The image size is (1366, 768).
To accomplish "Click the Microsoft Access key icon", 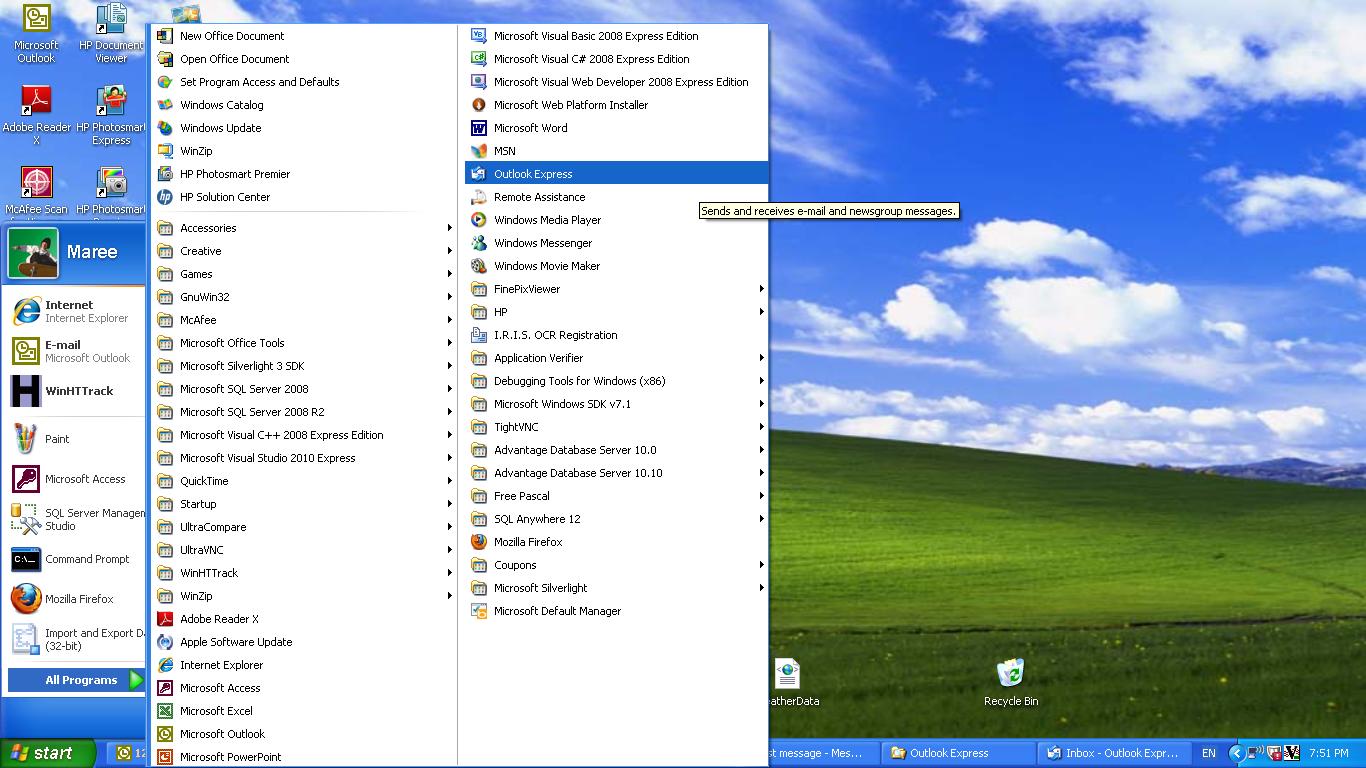I will click(26, 479).
